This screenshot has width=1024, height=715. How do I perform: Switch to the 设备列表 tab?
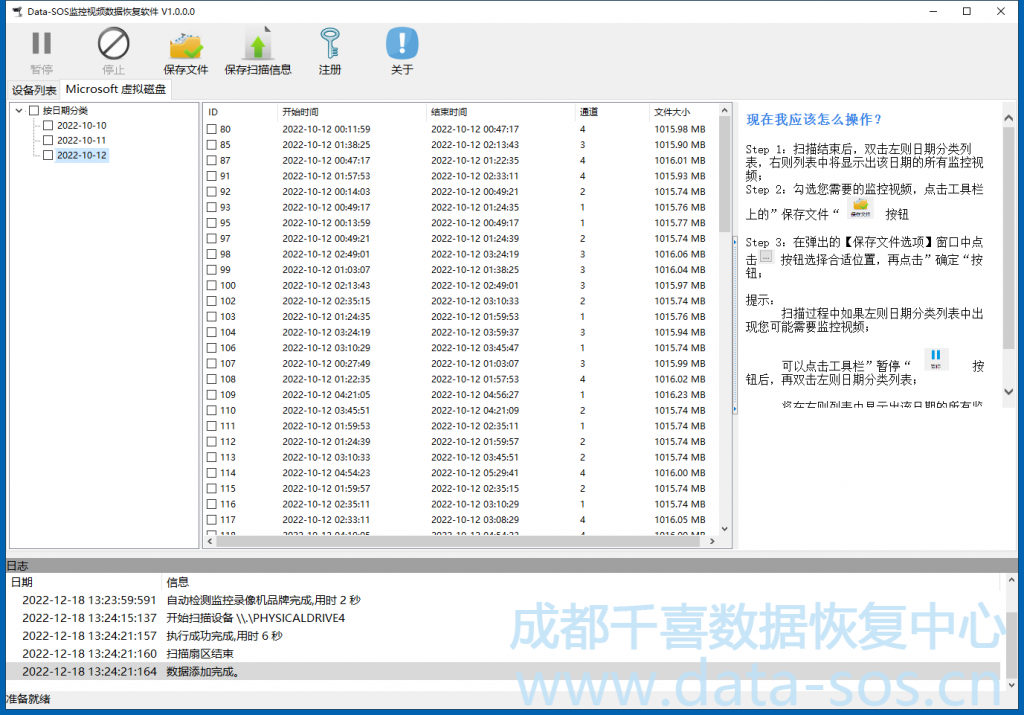(34, 90)
